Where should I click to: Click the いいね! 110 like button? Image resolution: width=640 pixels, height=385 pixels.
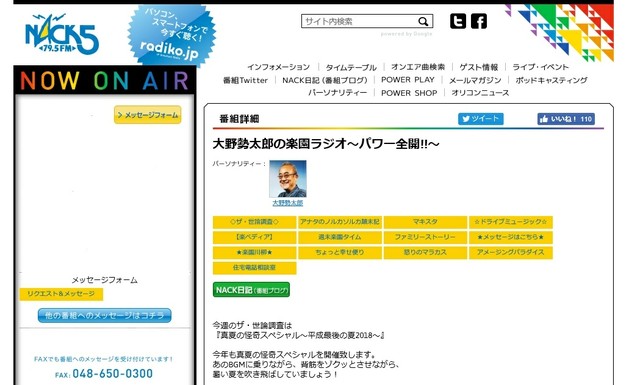566,119
